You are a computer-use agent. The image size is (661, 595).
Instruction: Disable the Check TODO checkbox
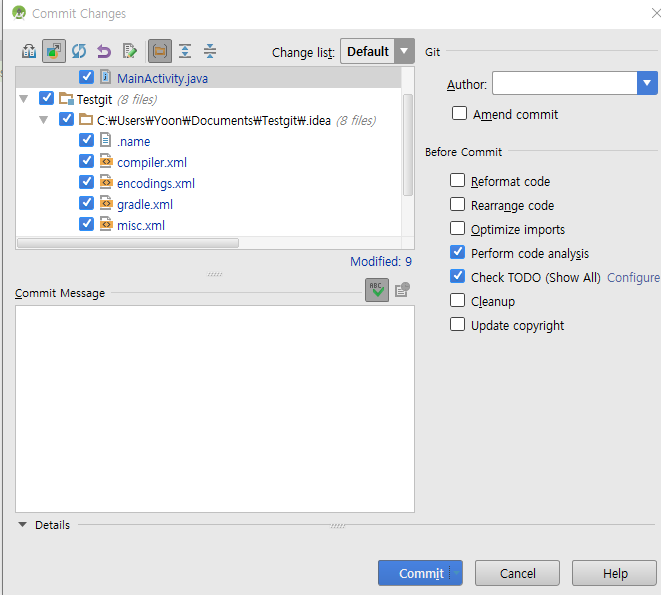[x=457, y=277]
